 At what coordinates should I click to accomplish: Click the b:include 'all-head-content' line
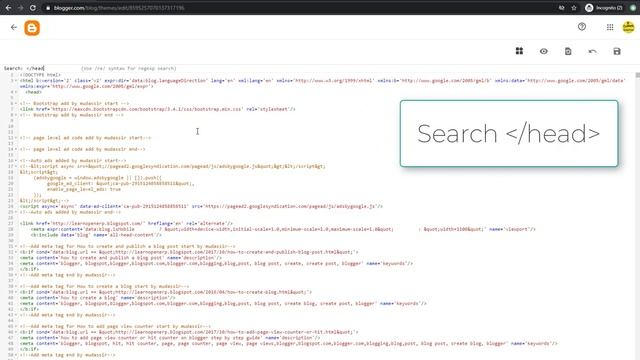click(96, 235)
